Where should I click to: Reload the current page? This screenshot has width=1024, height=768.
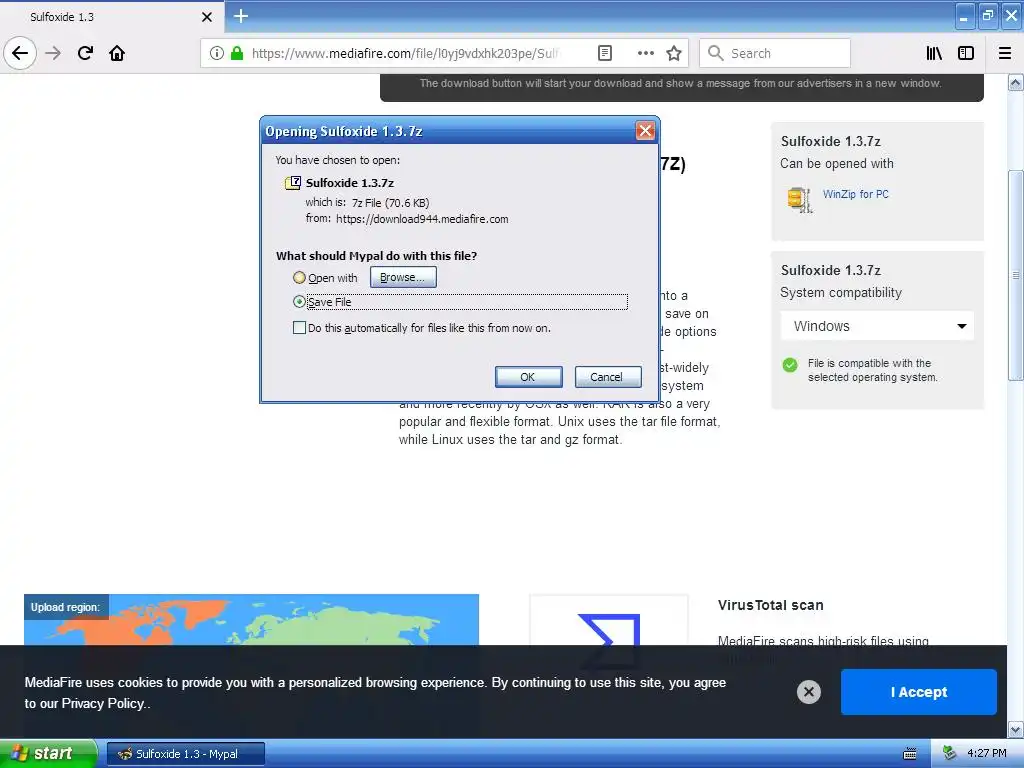point(85,53)
